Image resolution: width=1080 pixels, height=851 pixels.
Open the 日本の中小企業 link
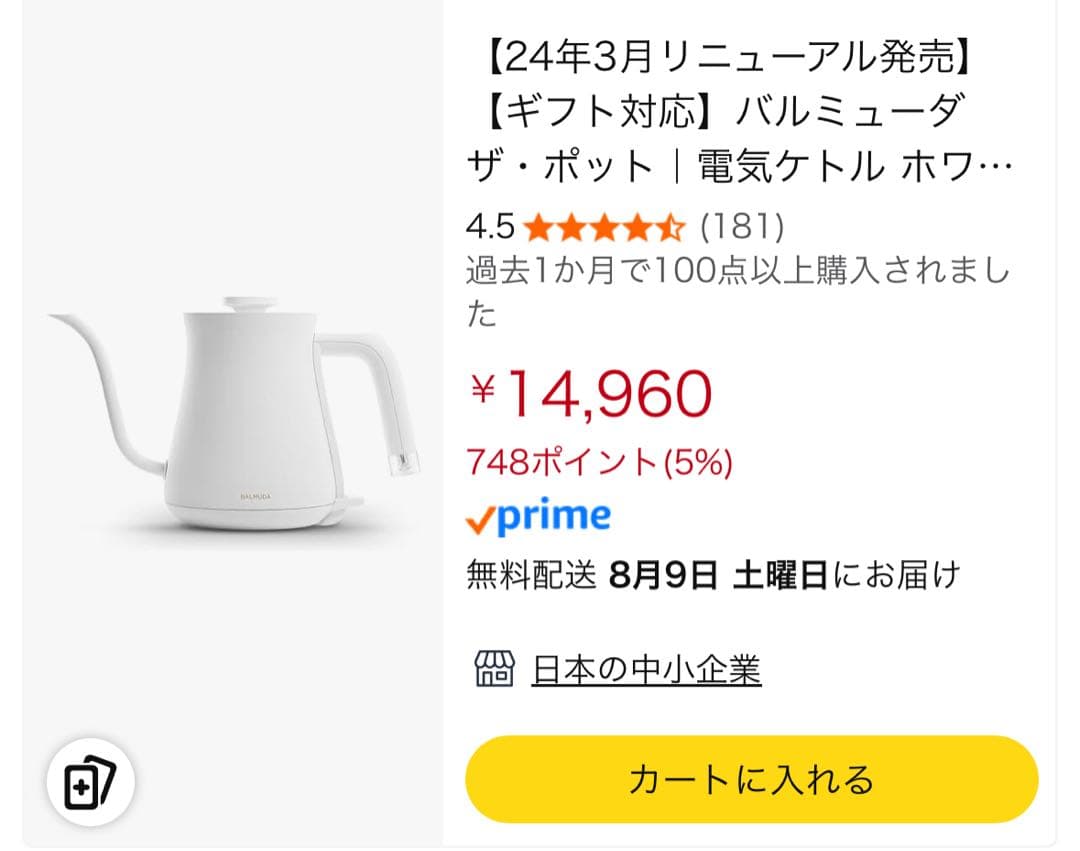click(646, 669)
